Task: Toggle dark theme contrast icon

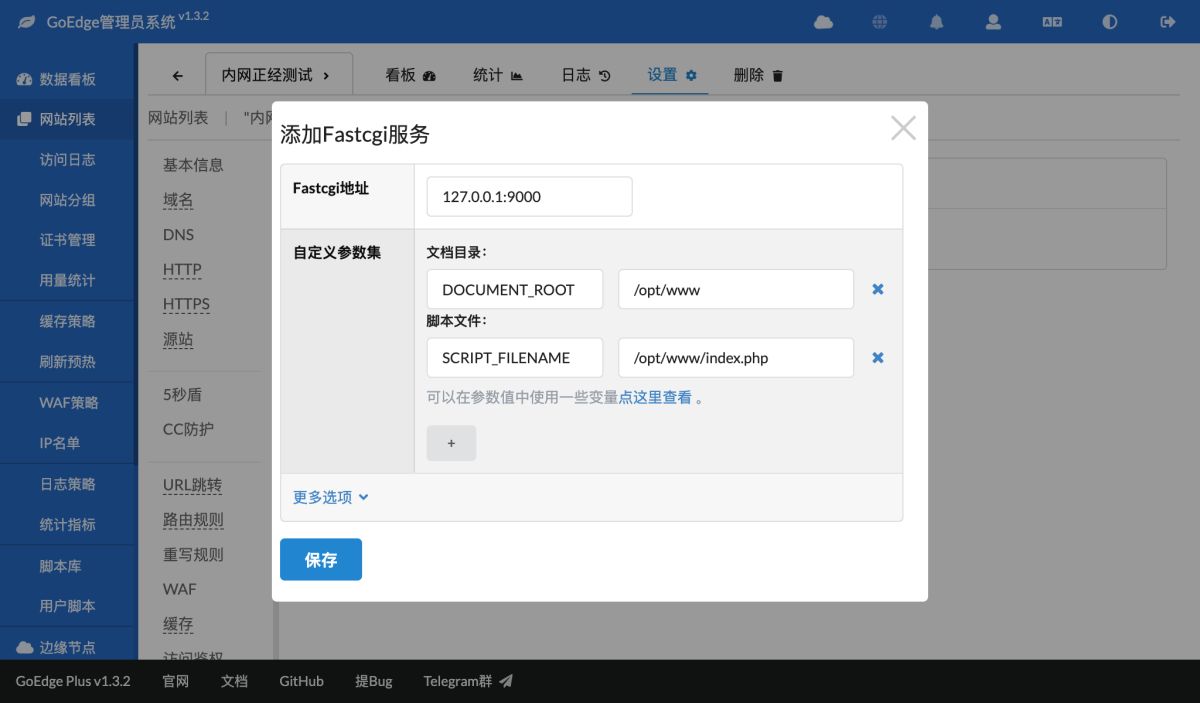Action: point(1109,21)
